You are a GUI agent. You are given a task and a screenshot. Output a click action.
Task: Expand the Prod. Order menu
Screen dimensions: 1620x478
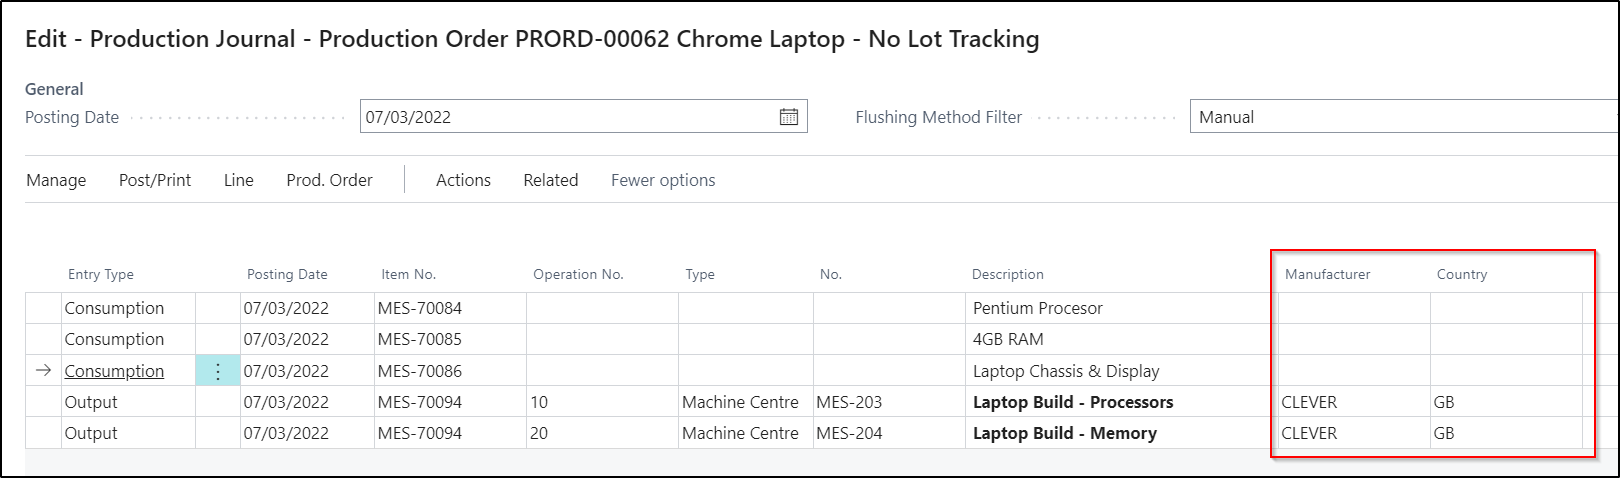click(329, 180)
